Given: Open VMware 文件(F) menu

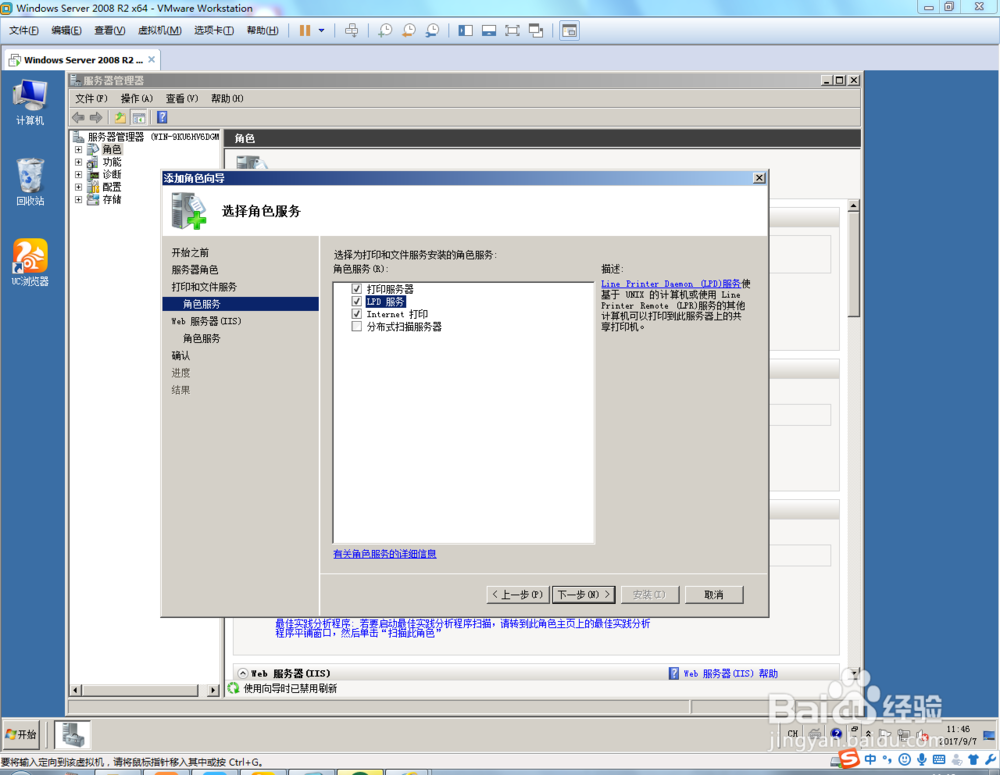Looking at the screenshot, I should (x=24, y=31).
